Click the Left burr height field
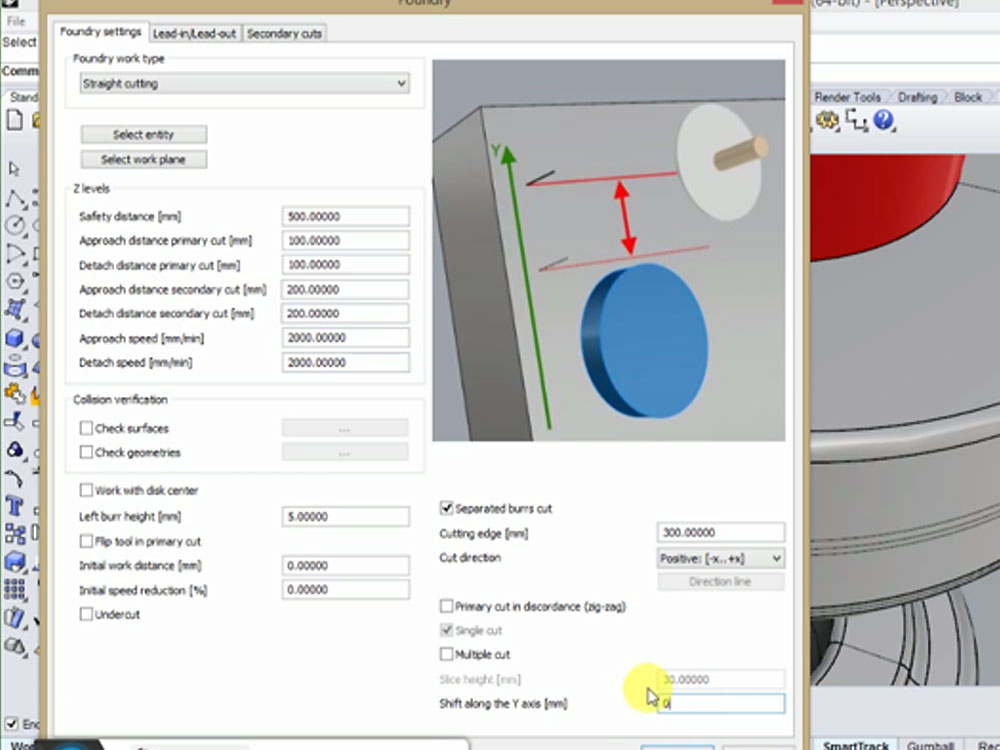Screen dimensions: 1000x750 click(346, 516)
